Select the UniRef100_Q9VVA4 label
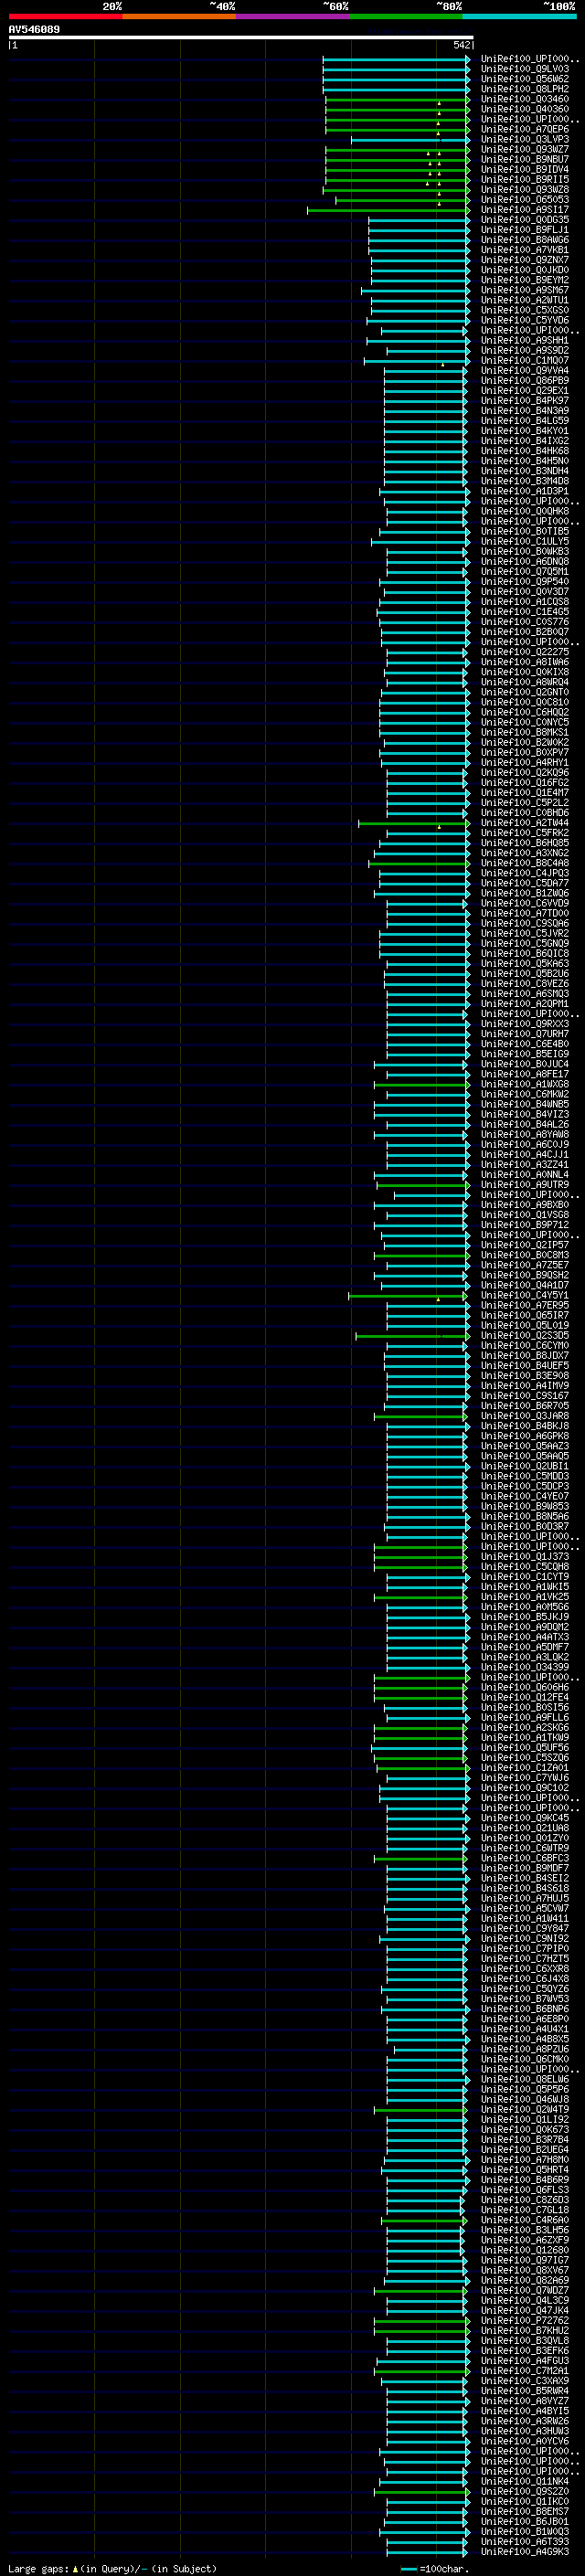Image resolution: width=585 pixels, height=2576 pixels. pos(524,371)
